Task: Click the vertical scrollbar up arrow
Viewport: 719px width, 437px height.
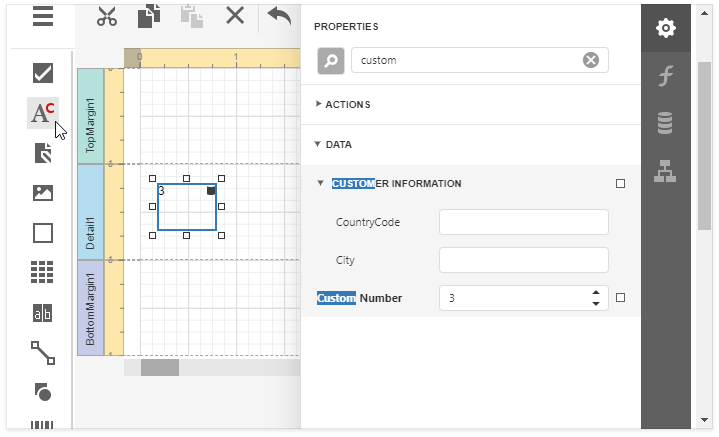Action: pos(704,13)
